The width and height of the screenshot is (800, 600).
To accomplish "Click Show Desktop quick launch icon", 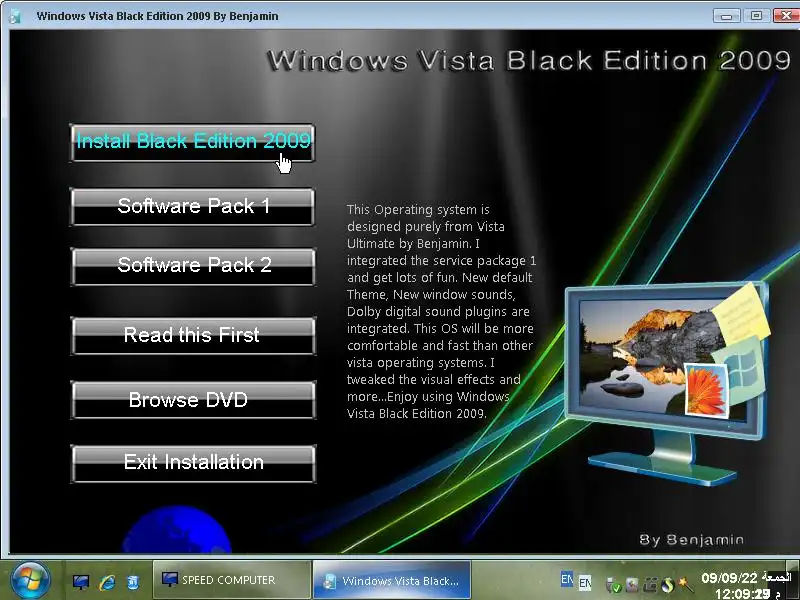I will tap(81, 582).
